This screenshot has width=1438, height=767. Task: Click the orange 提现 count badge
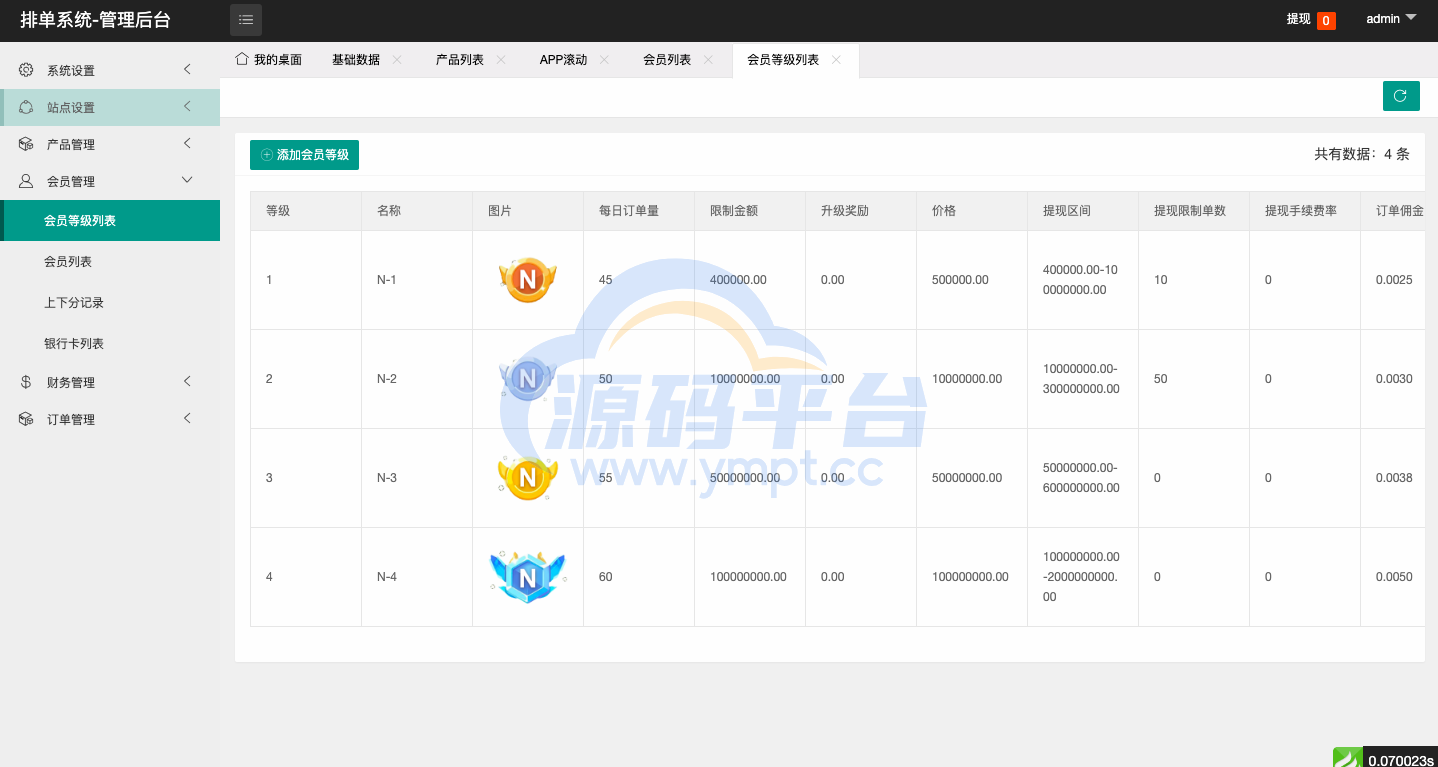pyautogui.click(x=1326, y=20)
